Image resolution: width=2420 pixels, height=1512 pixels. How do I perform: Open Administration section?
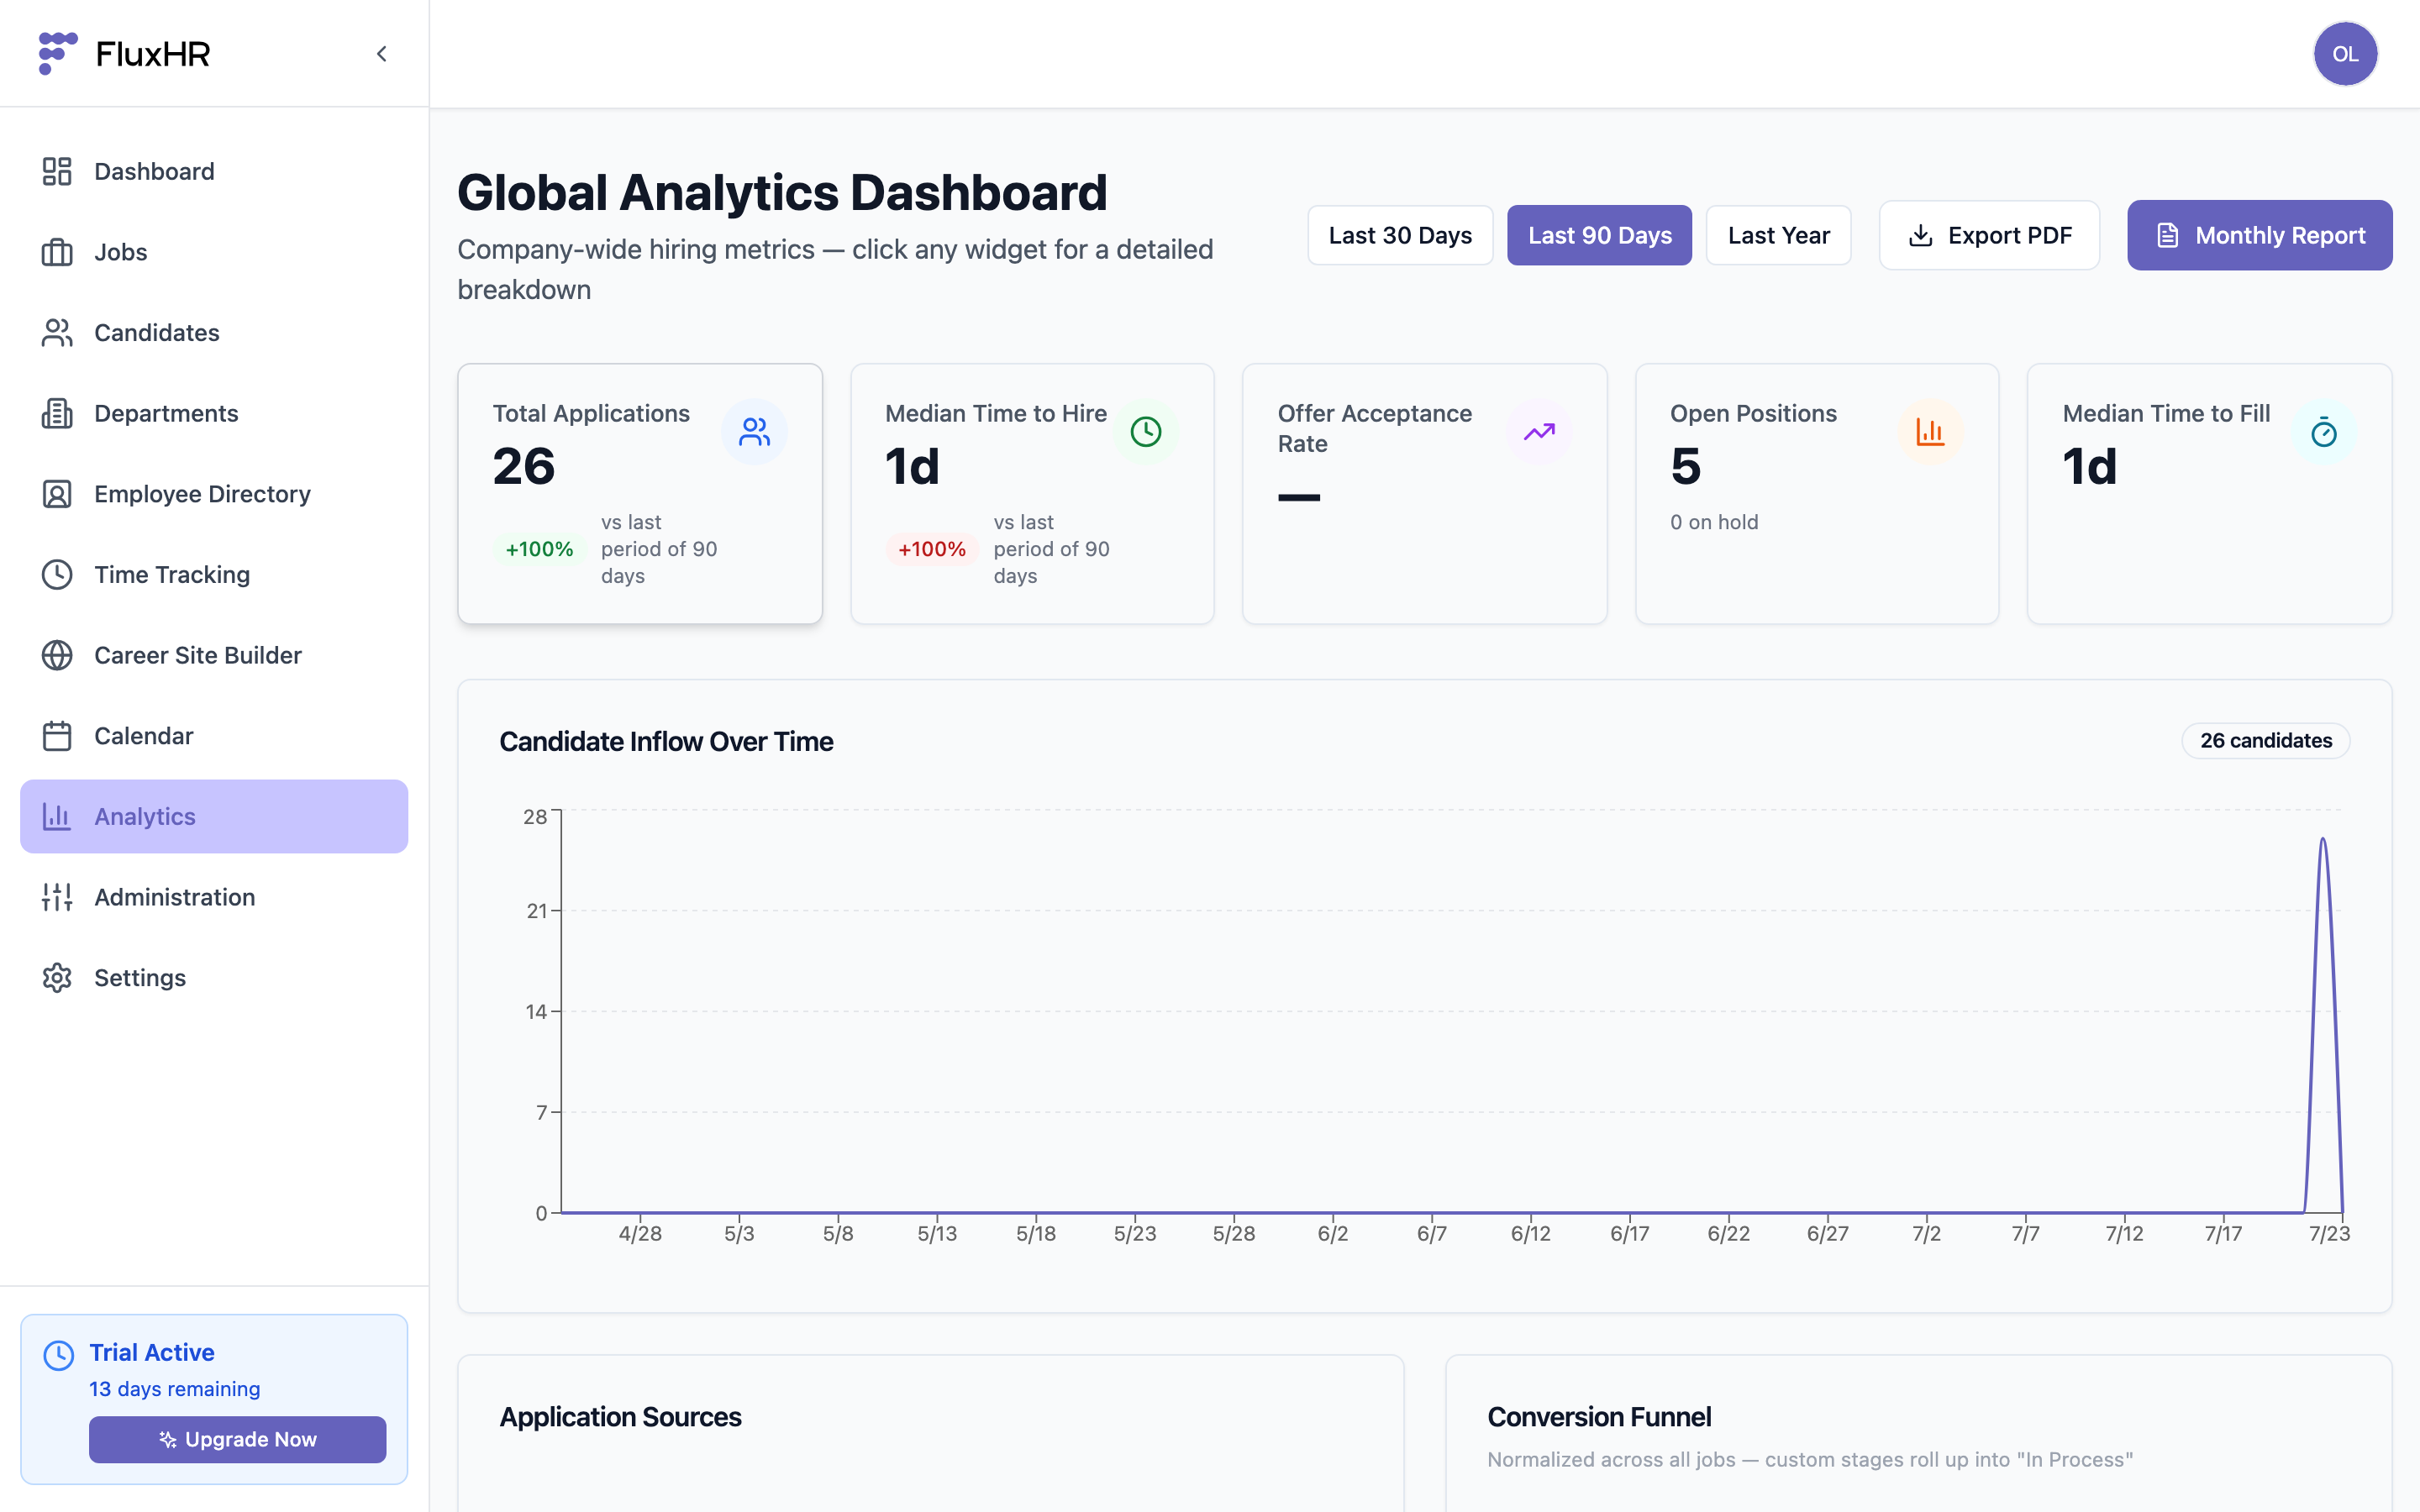(x=214, y=897)
